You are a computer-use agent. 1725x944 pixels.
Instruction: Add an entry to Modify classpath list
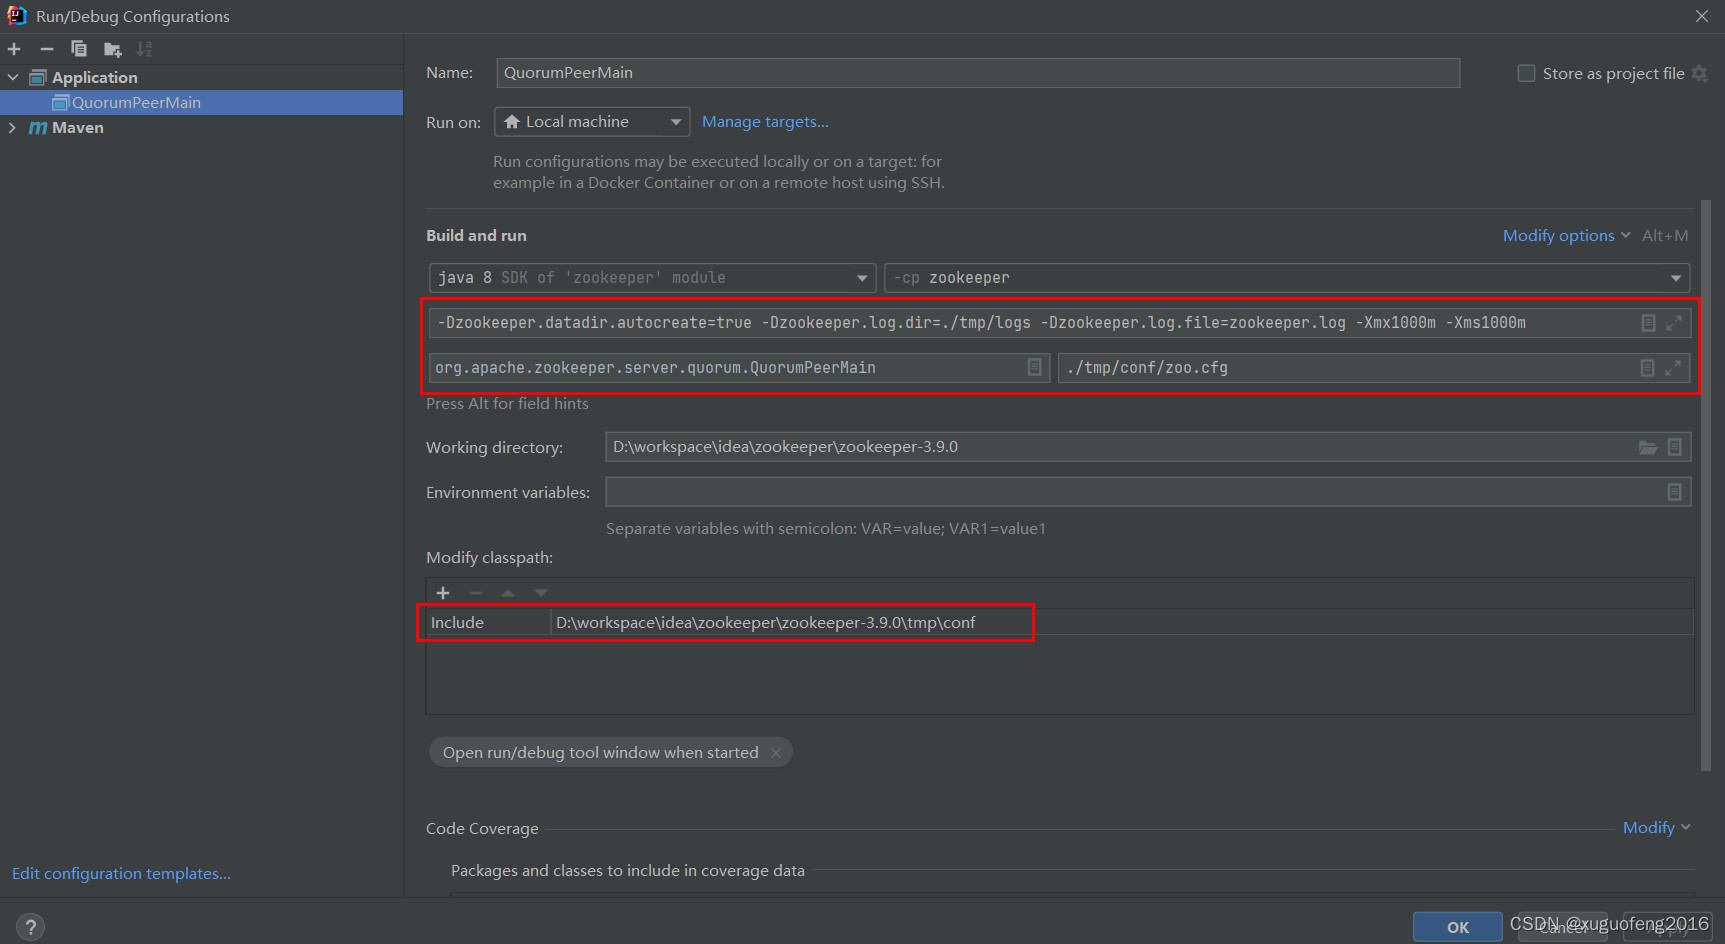coord(443,593)
